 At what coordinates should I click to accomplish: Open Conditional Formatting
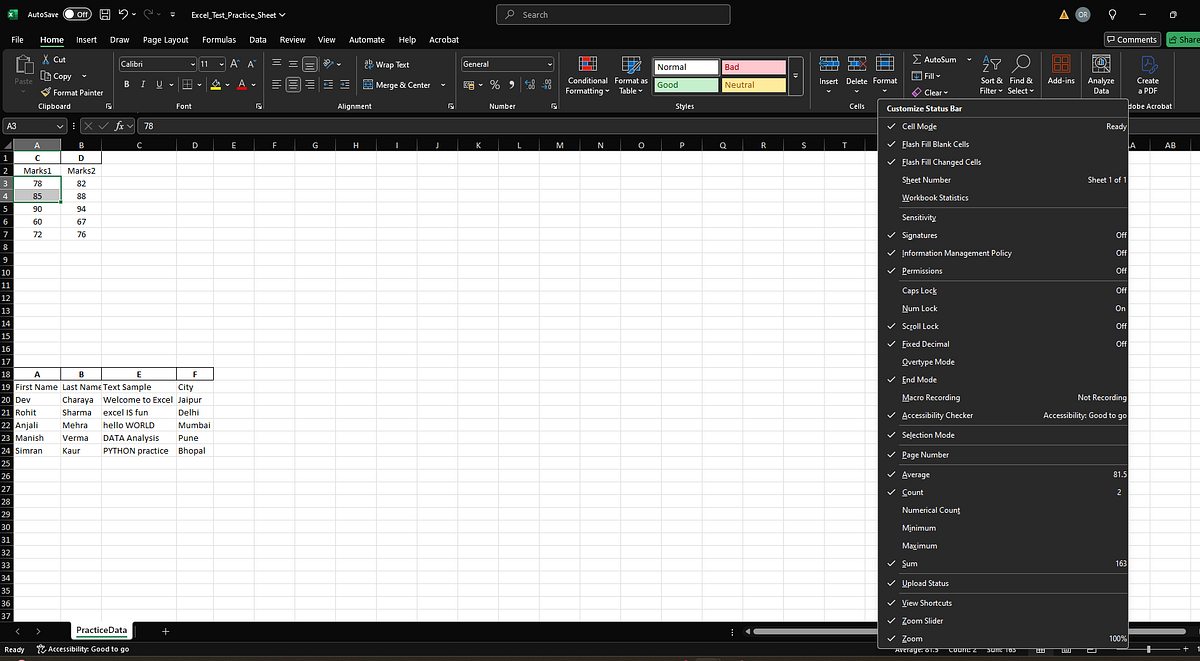(587, 75)
